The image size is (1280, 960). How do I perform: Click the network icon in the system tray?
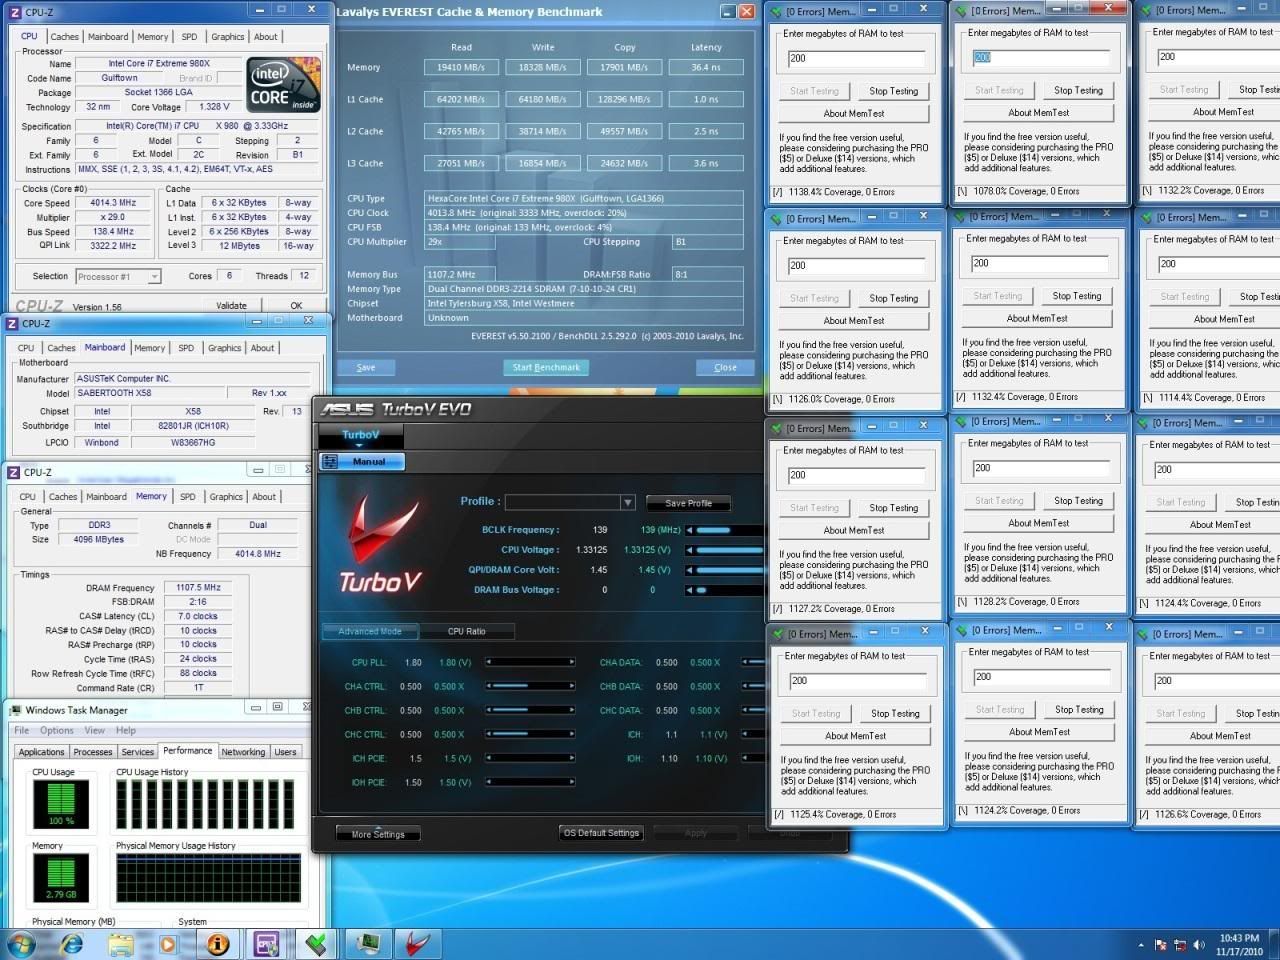pyautogui.click(x=1180, y=943)
